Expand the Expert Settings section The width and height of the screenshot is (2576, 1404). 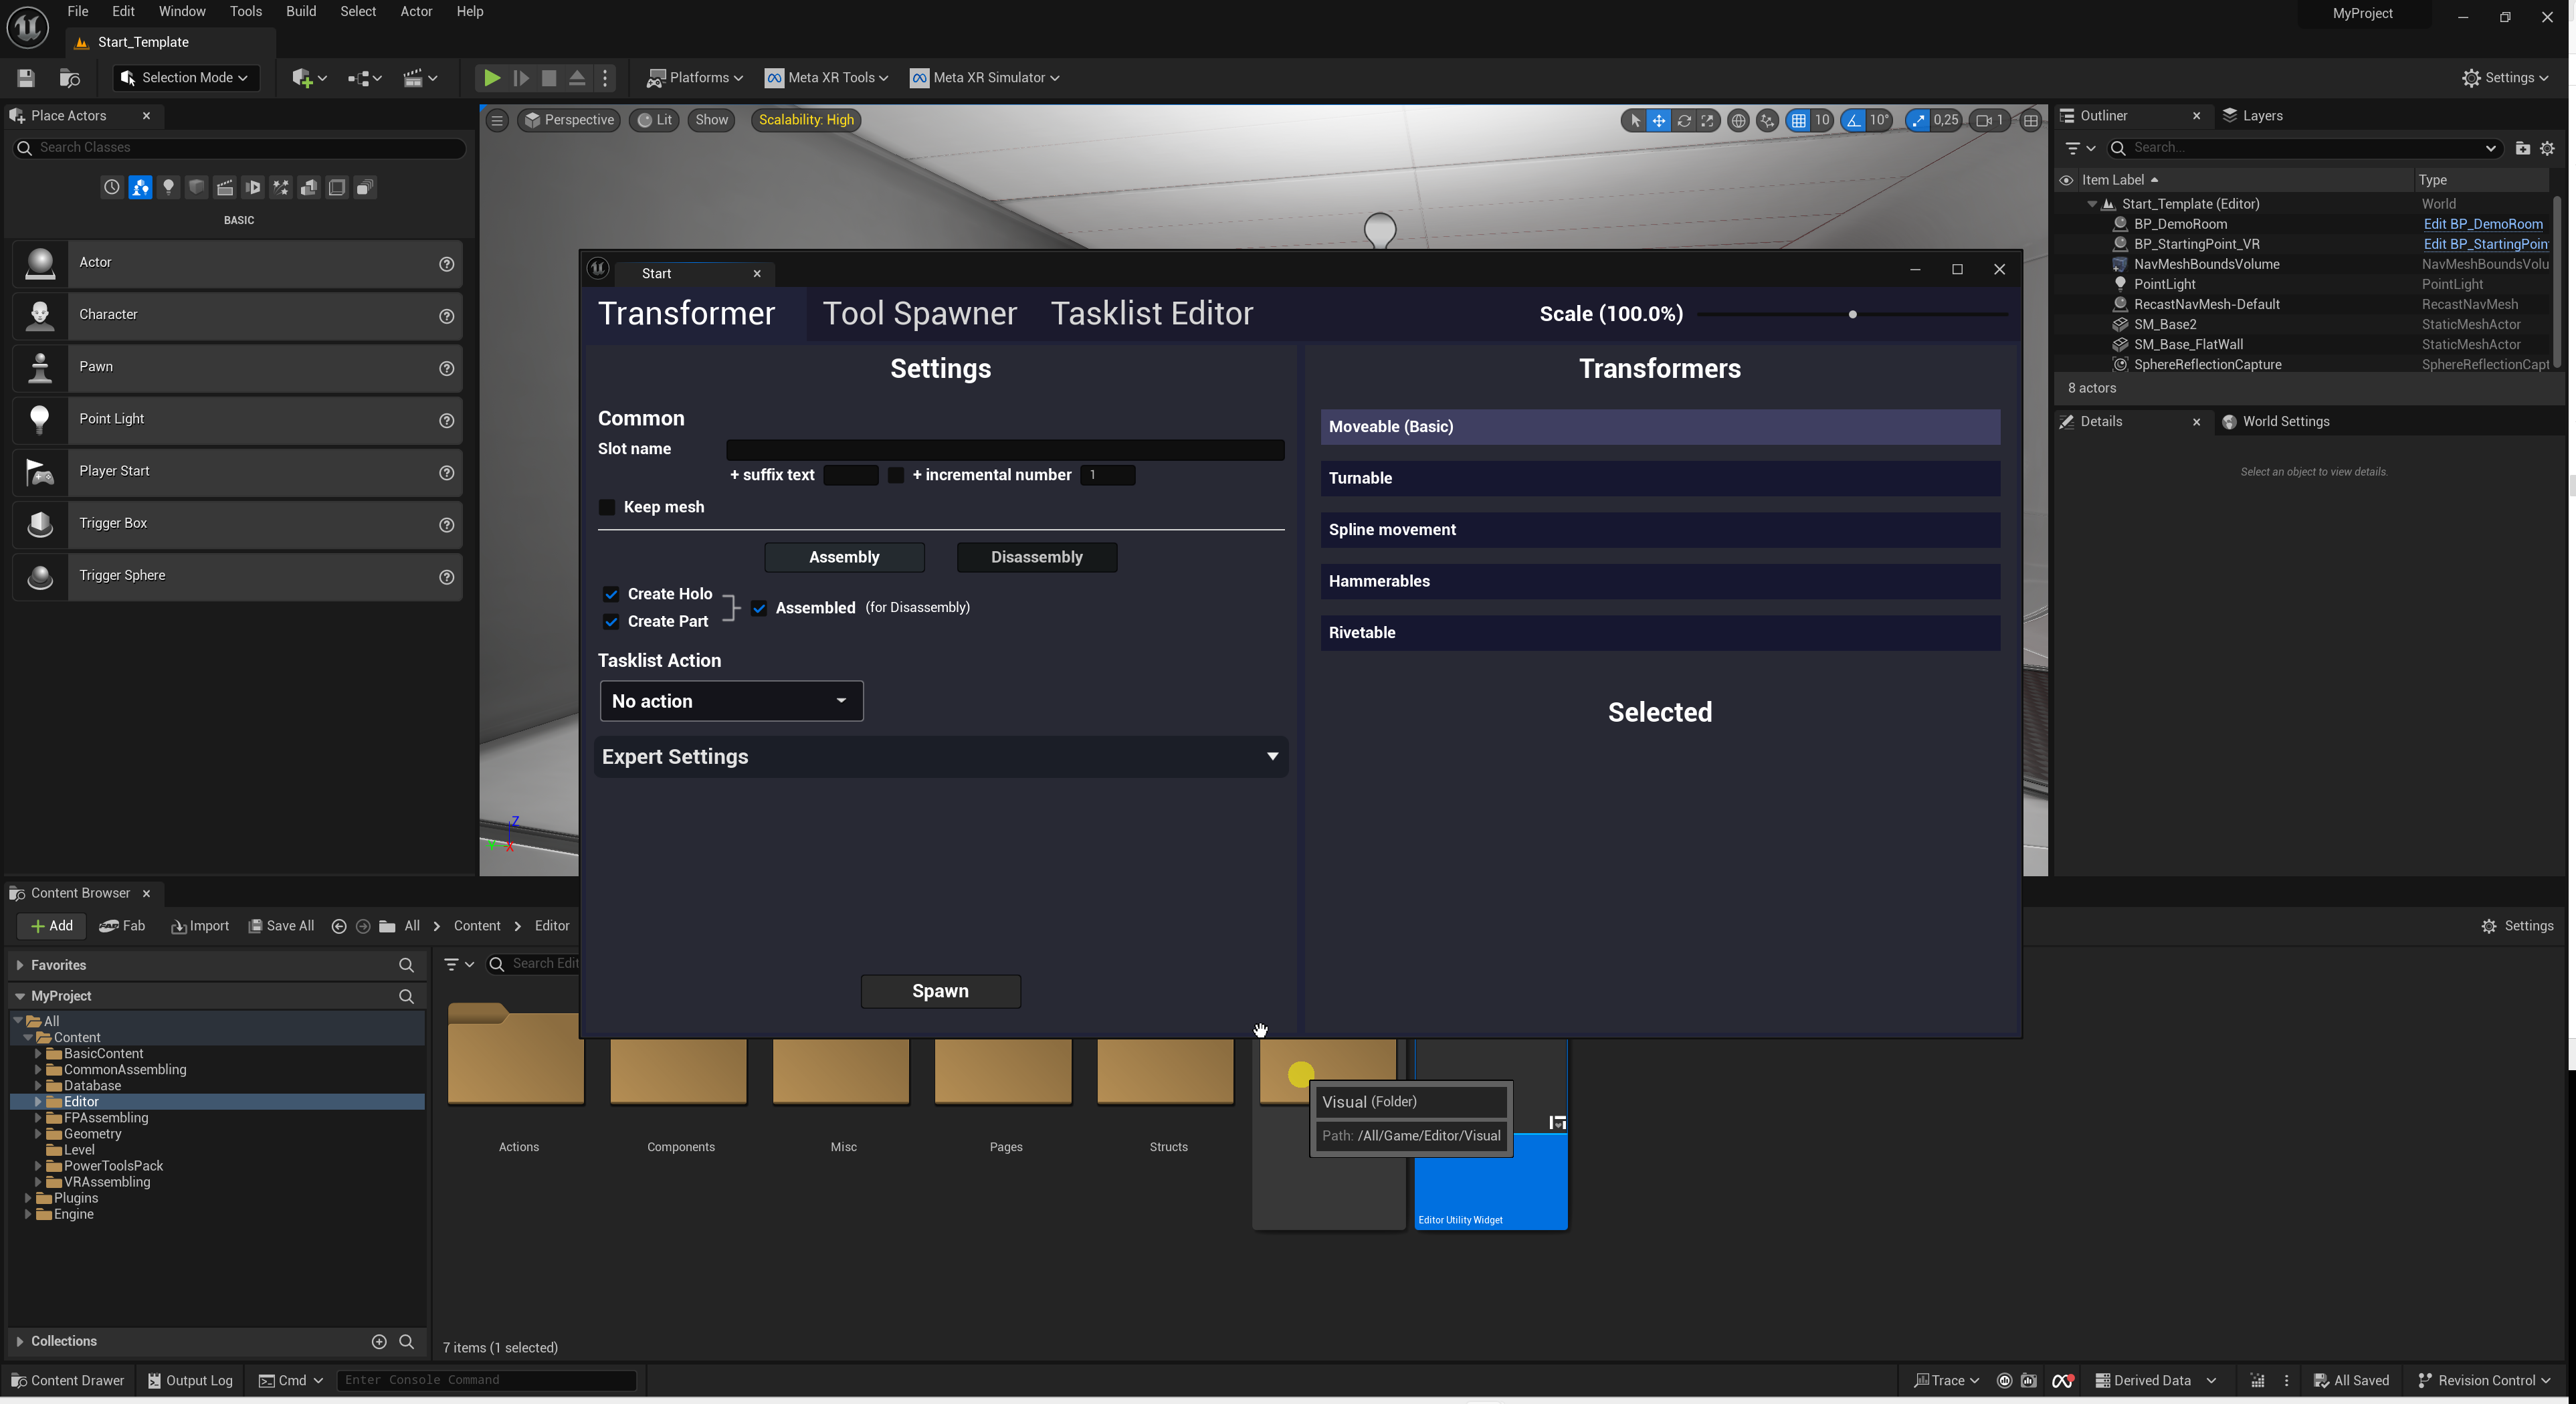point(940,757)
